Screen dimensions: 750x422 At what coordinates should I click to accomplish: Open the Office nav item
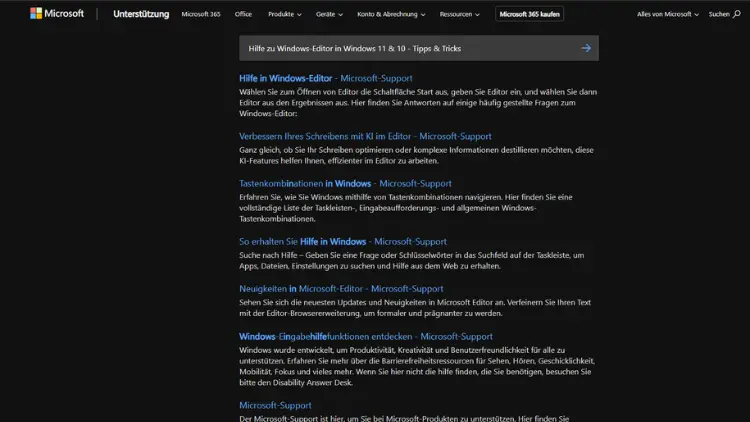pos(243,14)
